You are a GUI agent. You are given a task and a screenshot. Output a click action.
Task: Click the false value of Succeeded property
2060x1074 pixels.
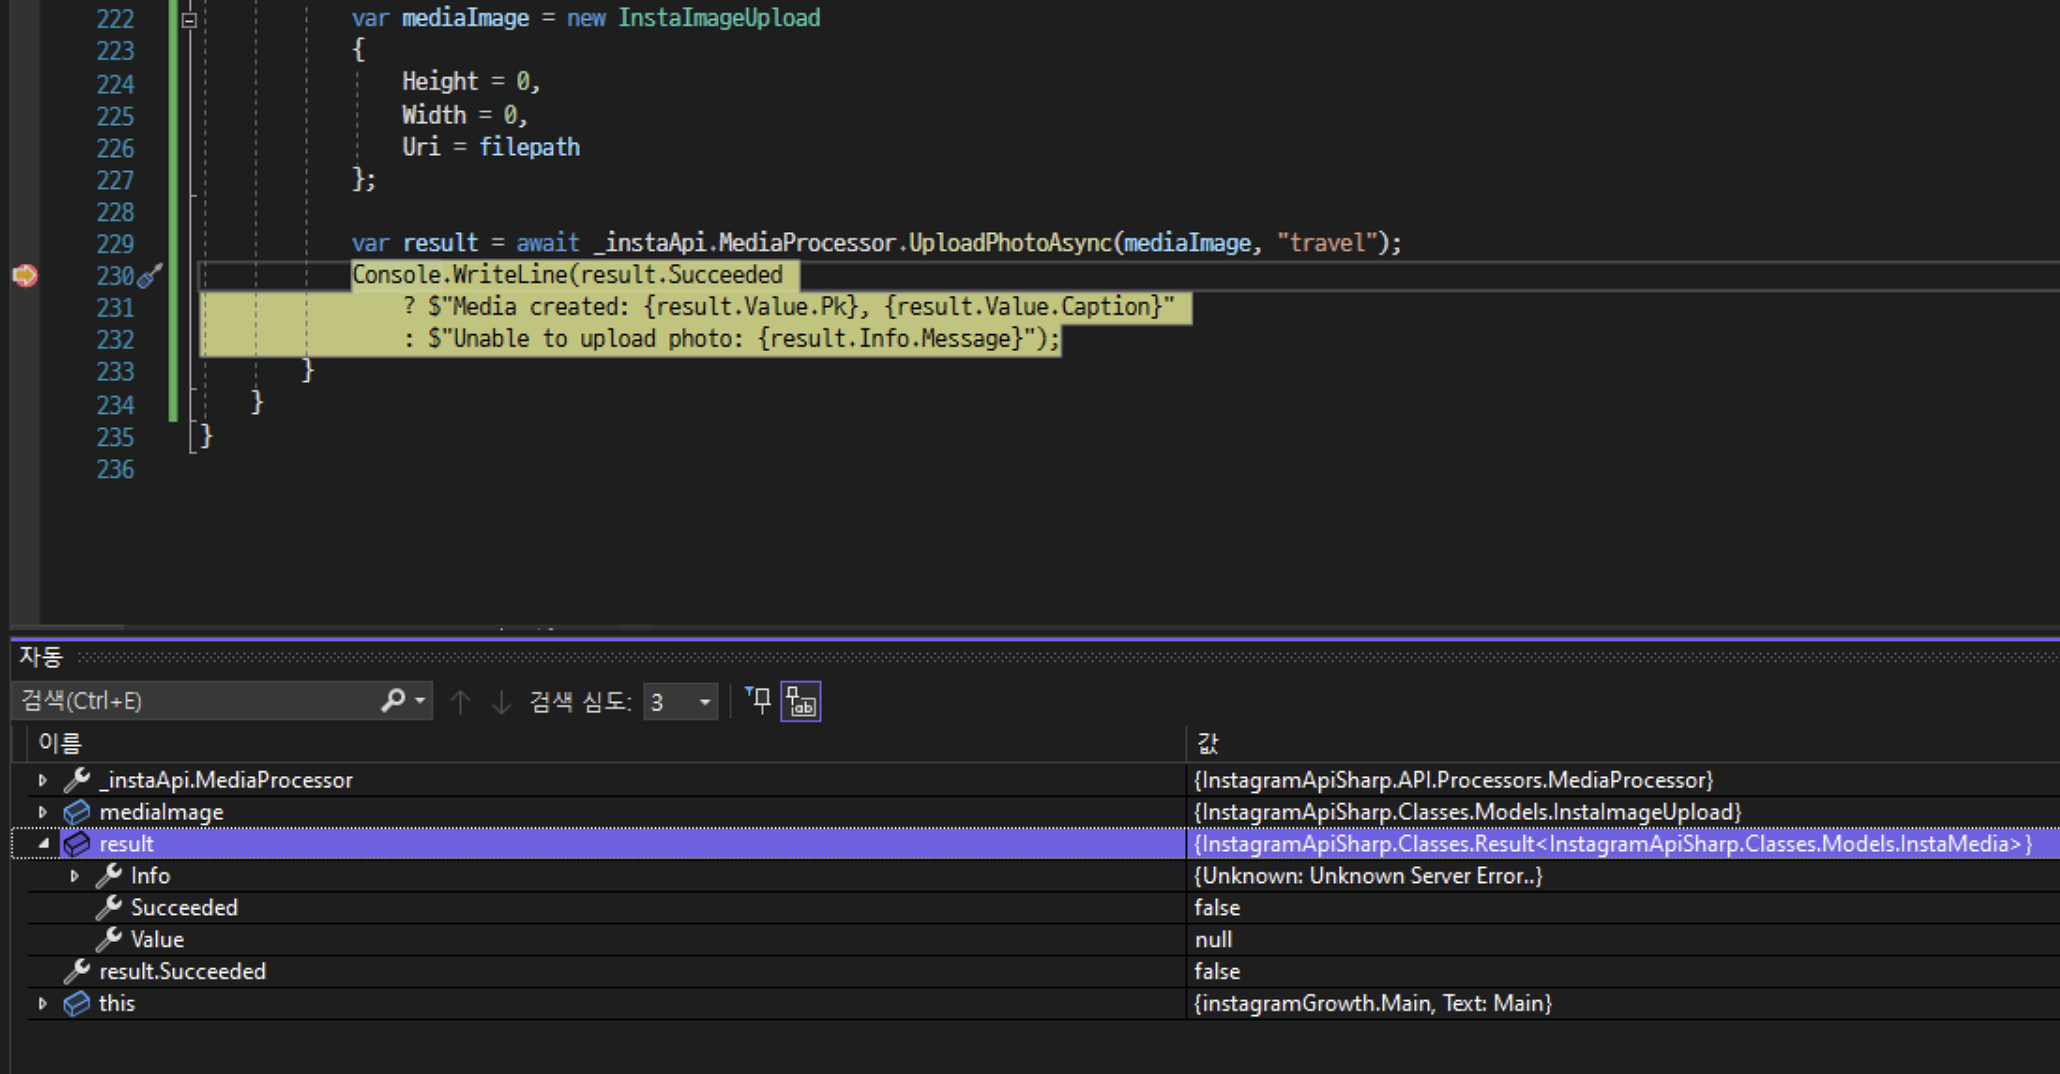(1217, 908)
